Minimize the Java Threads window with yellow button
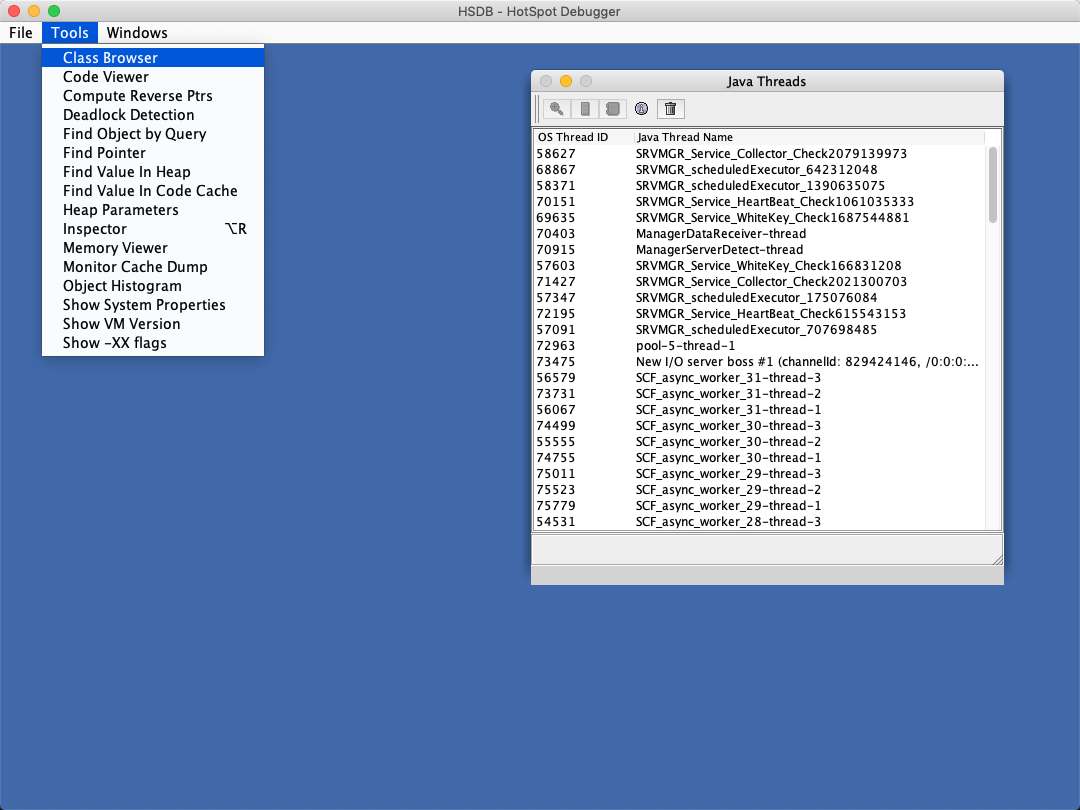 coord(565,81)
